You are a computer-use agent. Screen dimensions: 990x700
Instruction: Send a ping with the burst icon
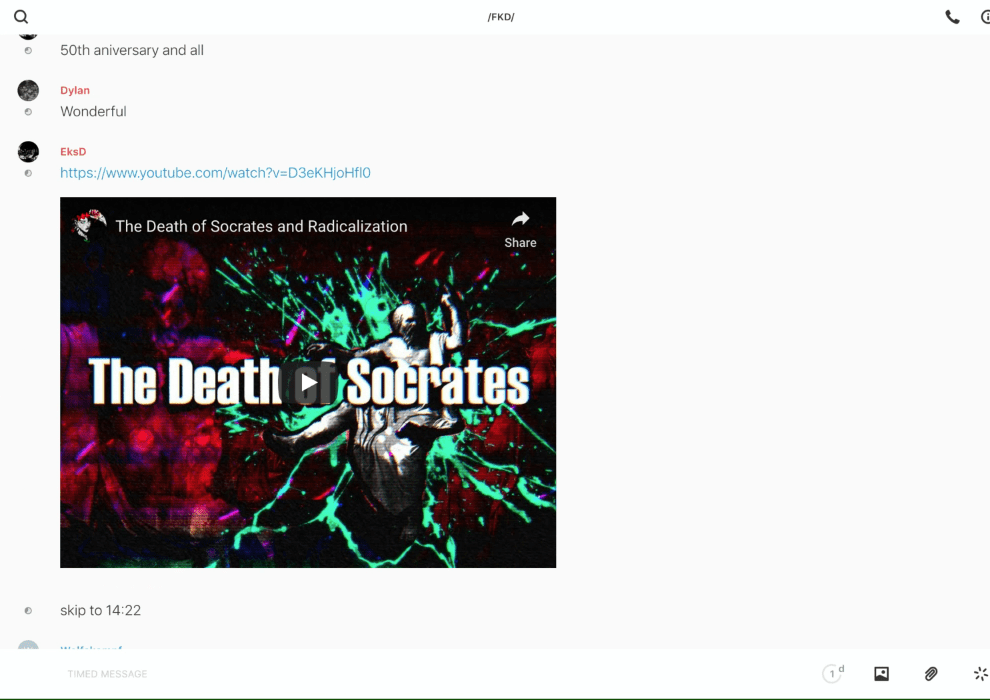pyautogui.click(x=980, y=674)
